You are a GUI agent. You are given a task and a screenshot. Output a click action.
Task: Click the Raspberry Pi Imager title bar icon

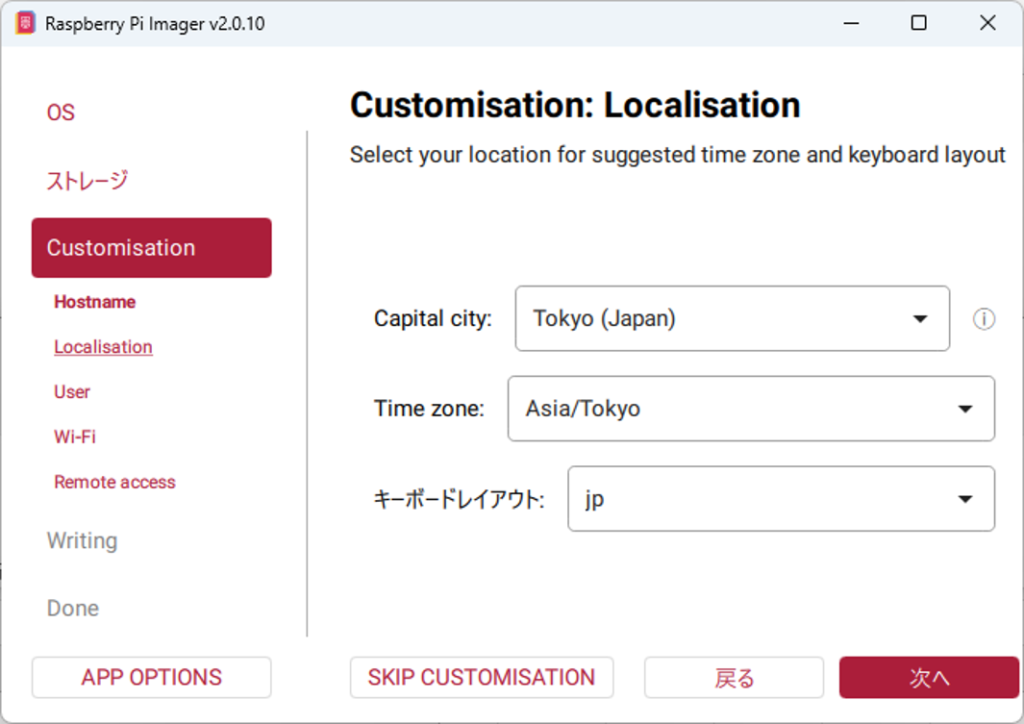pos(25,24)
